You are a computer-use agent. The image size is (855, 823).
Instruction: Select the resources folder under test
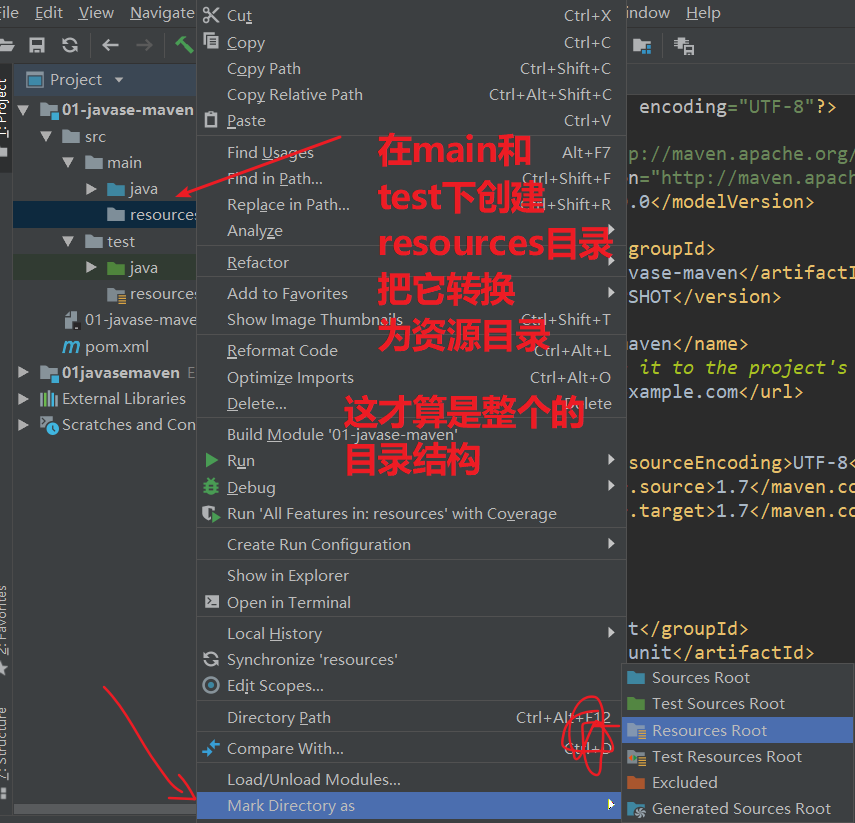coord(160,294)
